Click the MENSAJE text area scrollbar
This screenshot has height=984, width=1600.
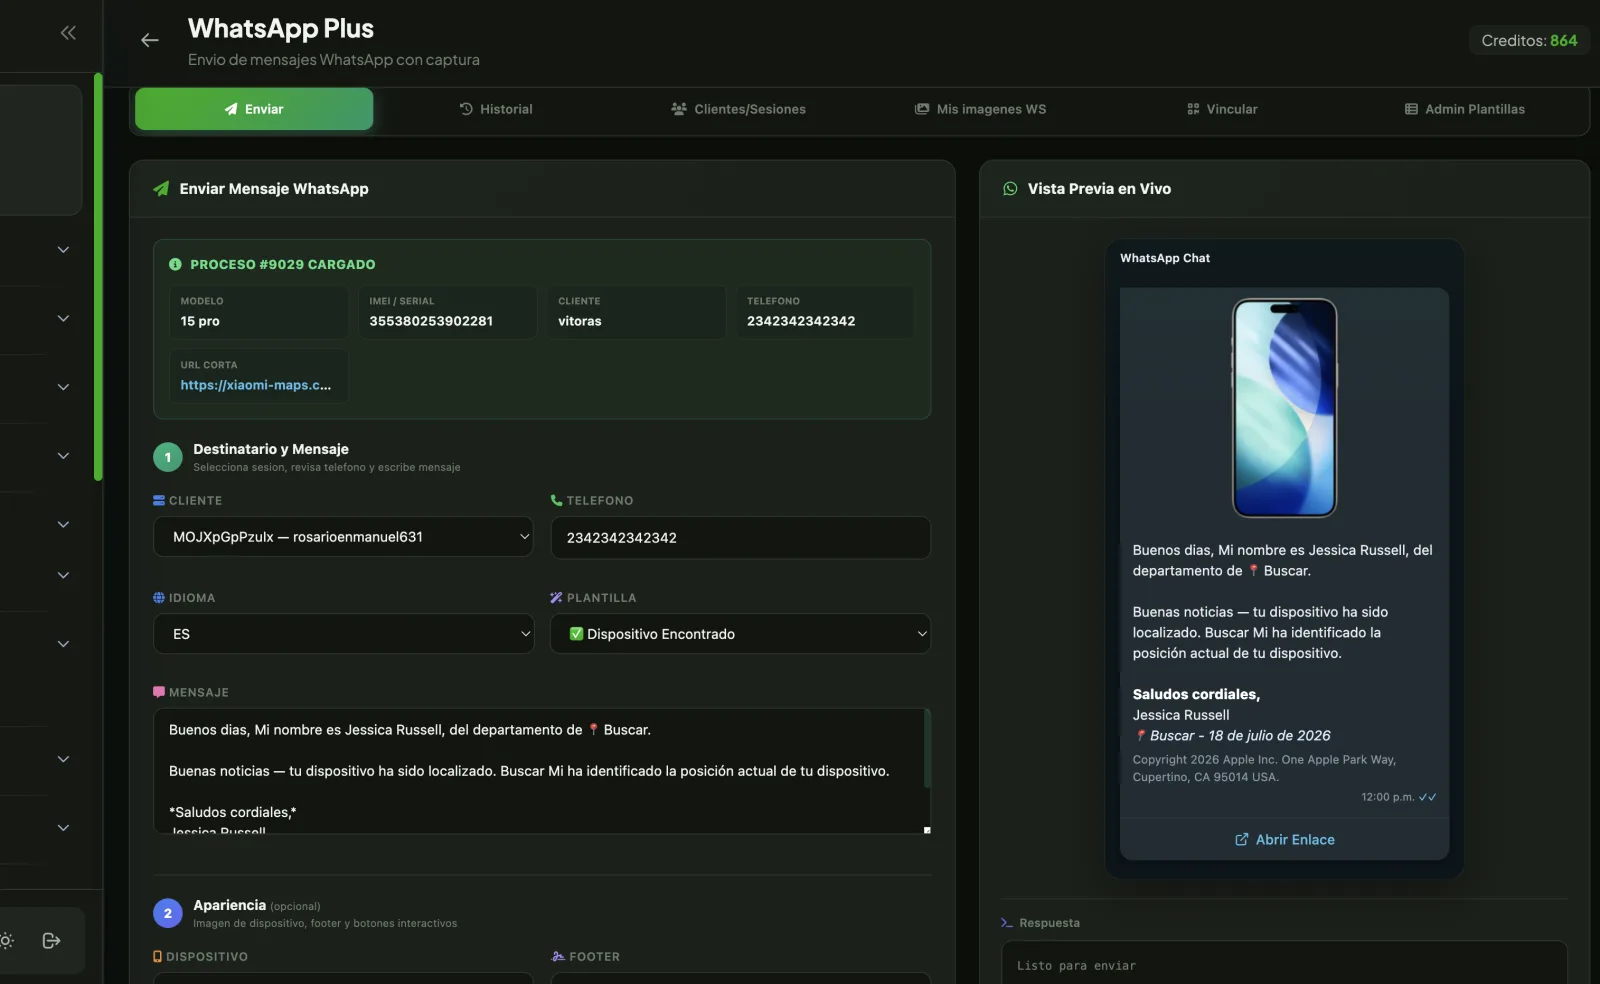(927, 748)
